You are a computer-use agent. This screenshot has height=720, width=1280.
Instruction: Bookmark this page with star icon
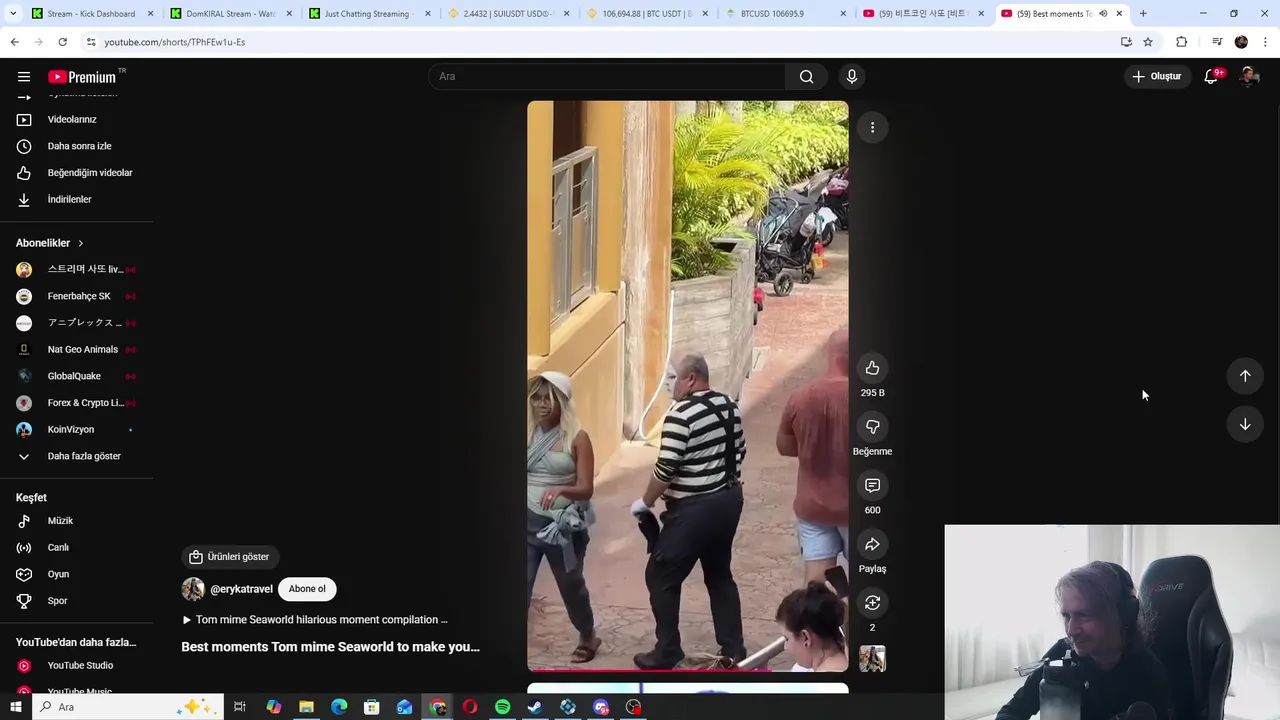tap(1148, 42)
